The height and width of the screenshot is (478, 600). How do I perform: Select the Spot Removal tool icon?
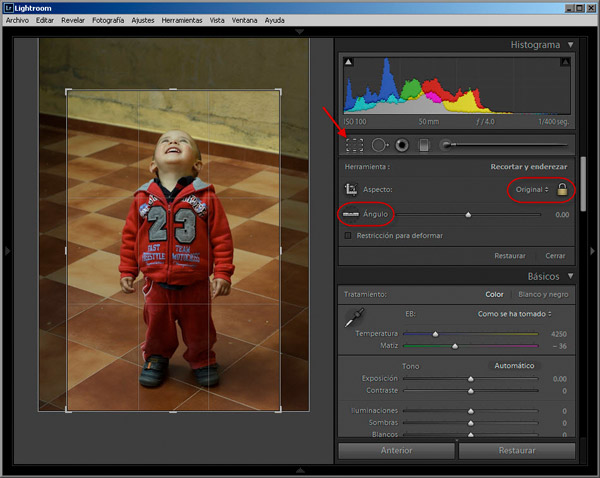[x=380, y=145]
